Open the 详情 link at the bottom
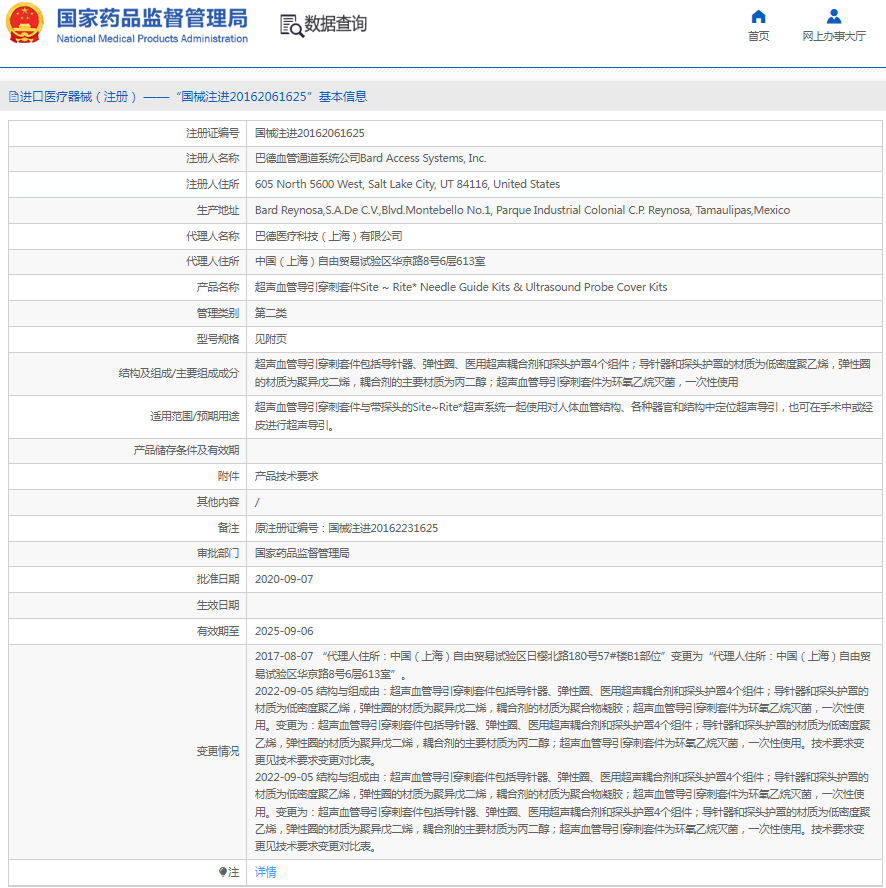This screenshot has height=888, width=886. click(x=266, y=872)
